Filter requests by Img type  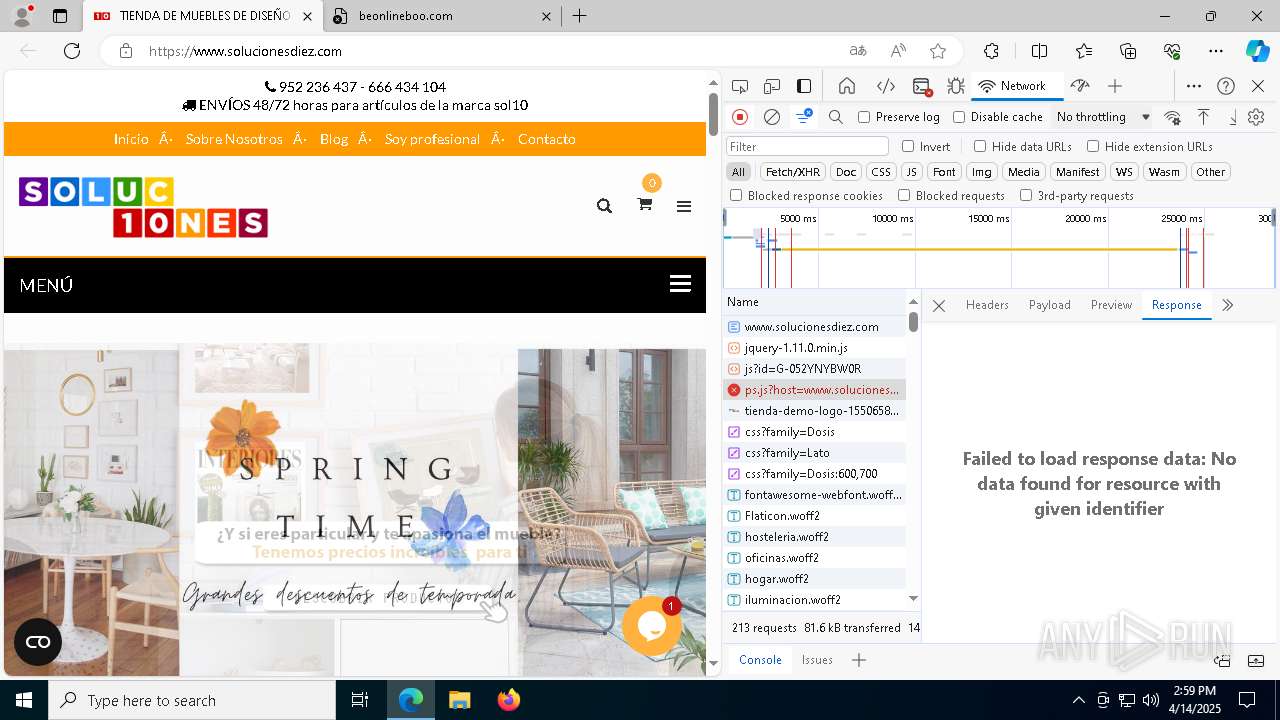pos(982,172)
